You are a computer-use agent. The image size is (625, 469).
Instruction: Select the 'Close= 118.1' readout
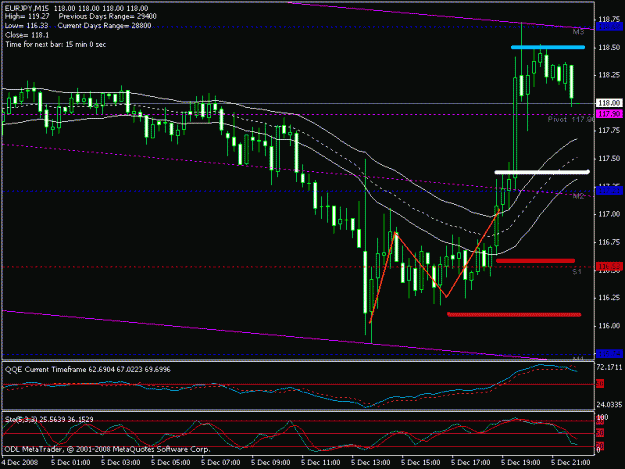27,35
